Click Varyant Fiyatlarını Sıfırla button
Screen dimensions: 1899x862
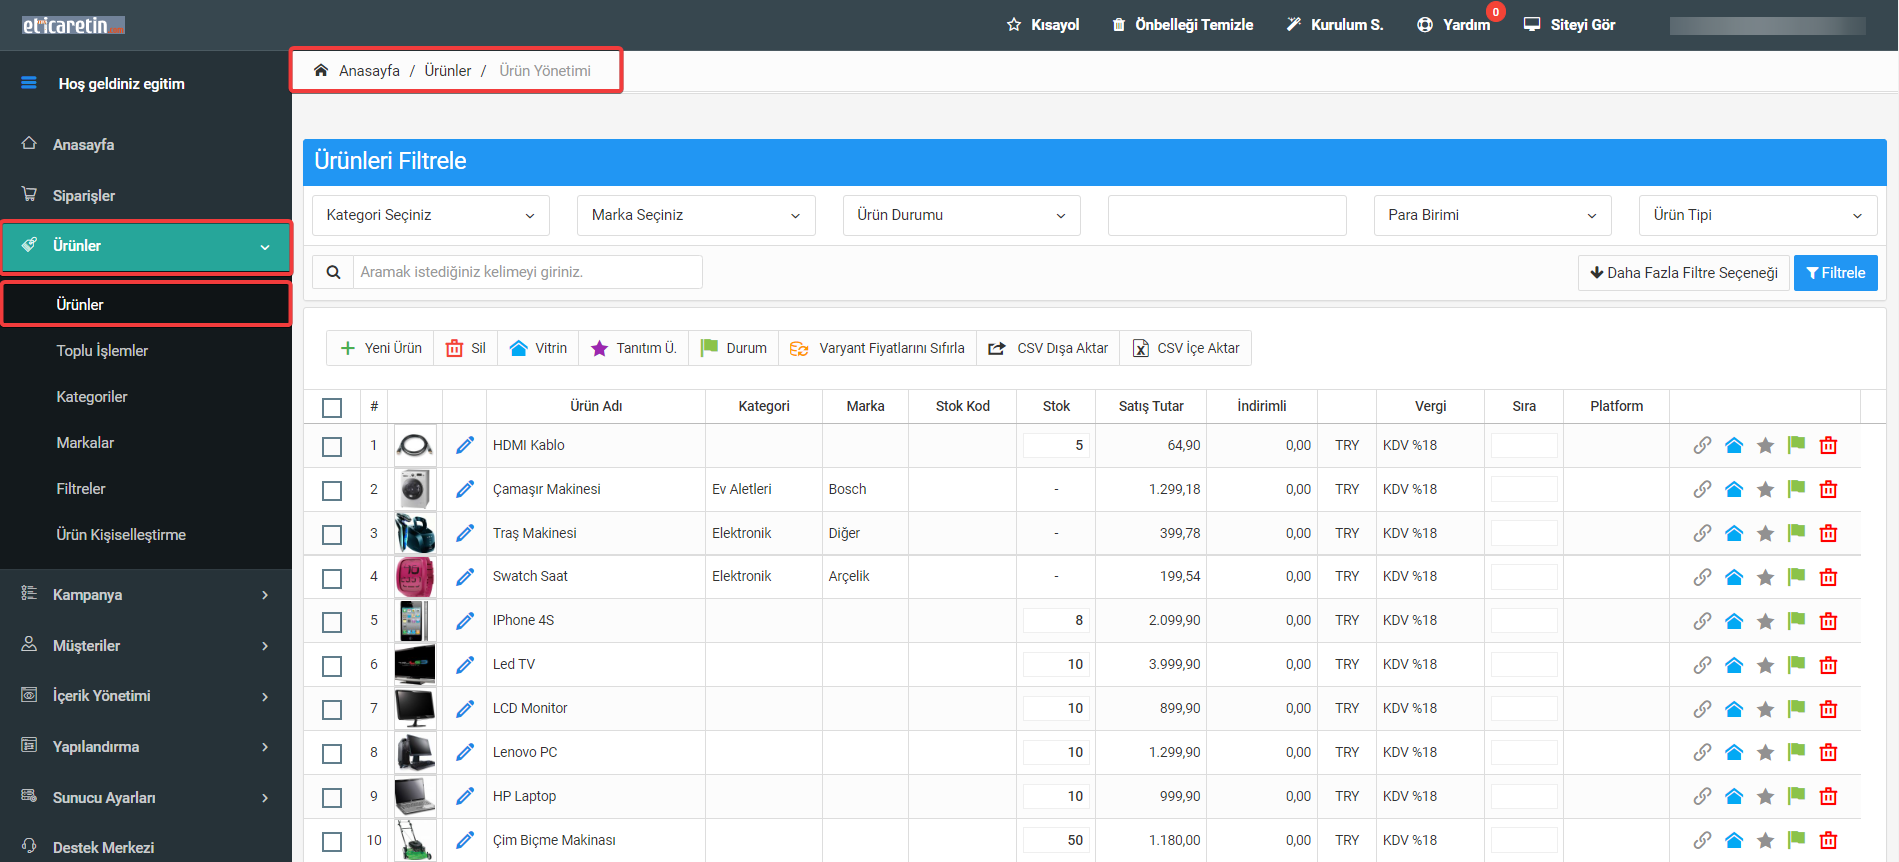tap(877, 348)
